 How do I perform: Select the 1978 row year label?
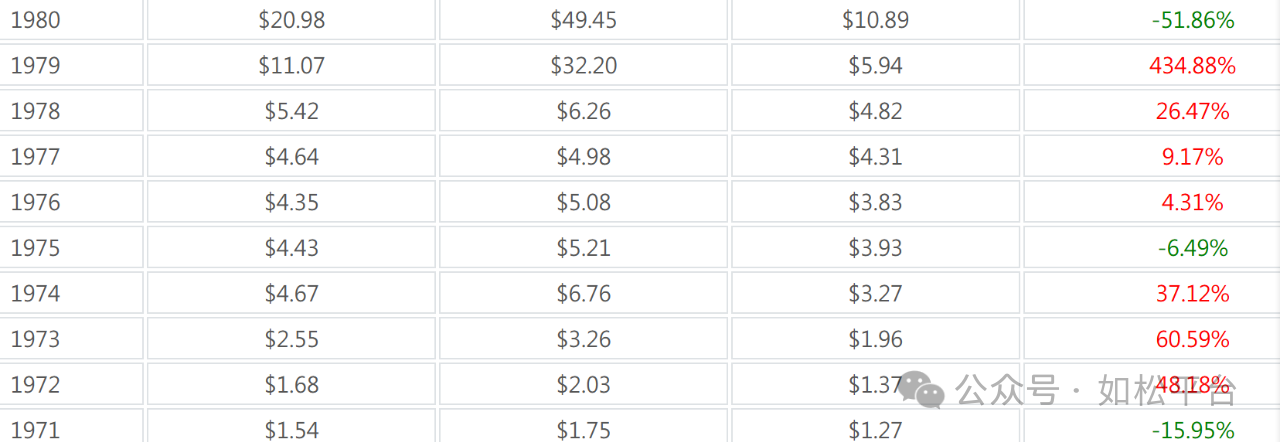(x=35, y=112)
